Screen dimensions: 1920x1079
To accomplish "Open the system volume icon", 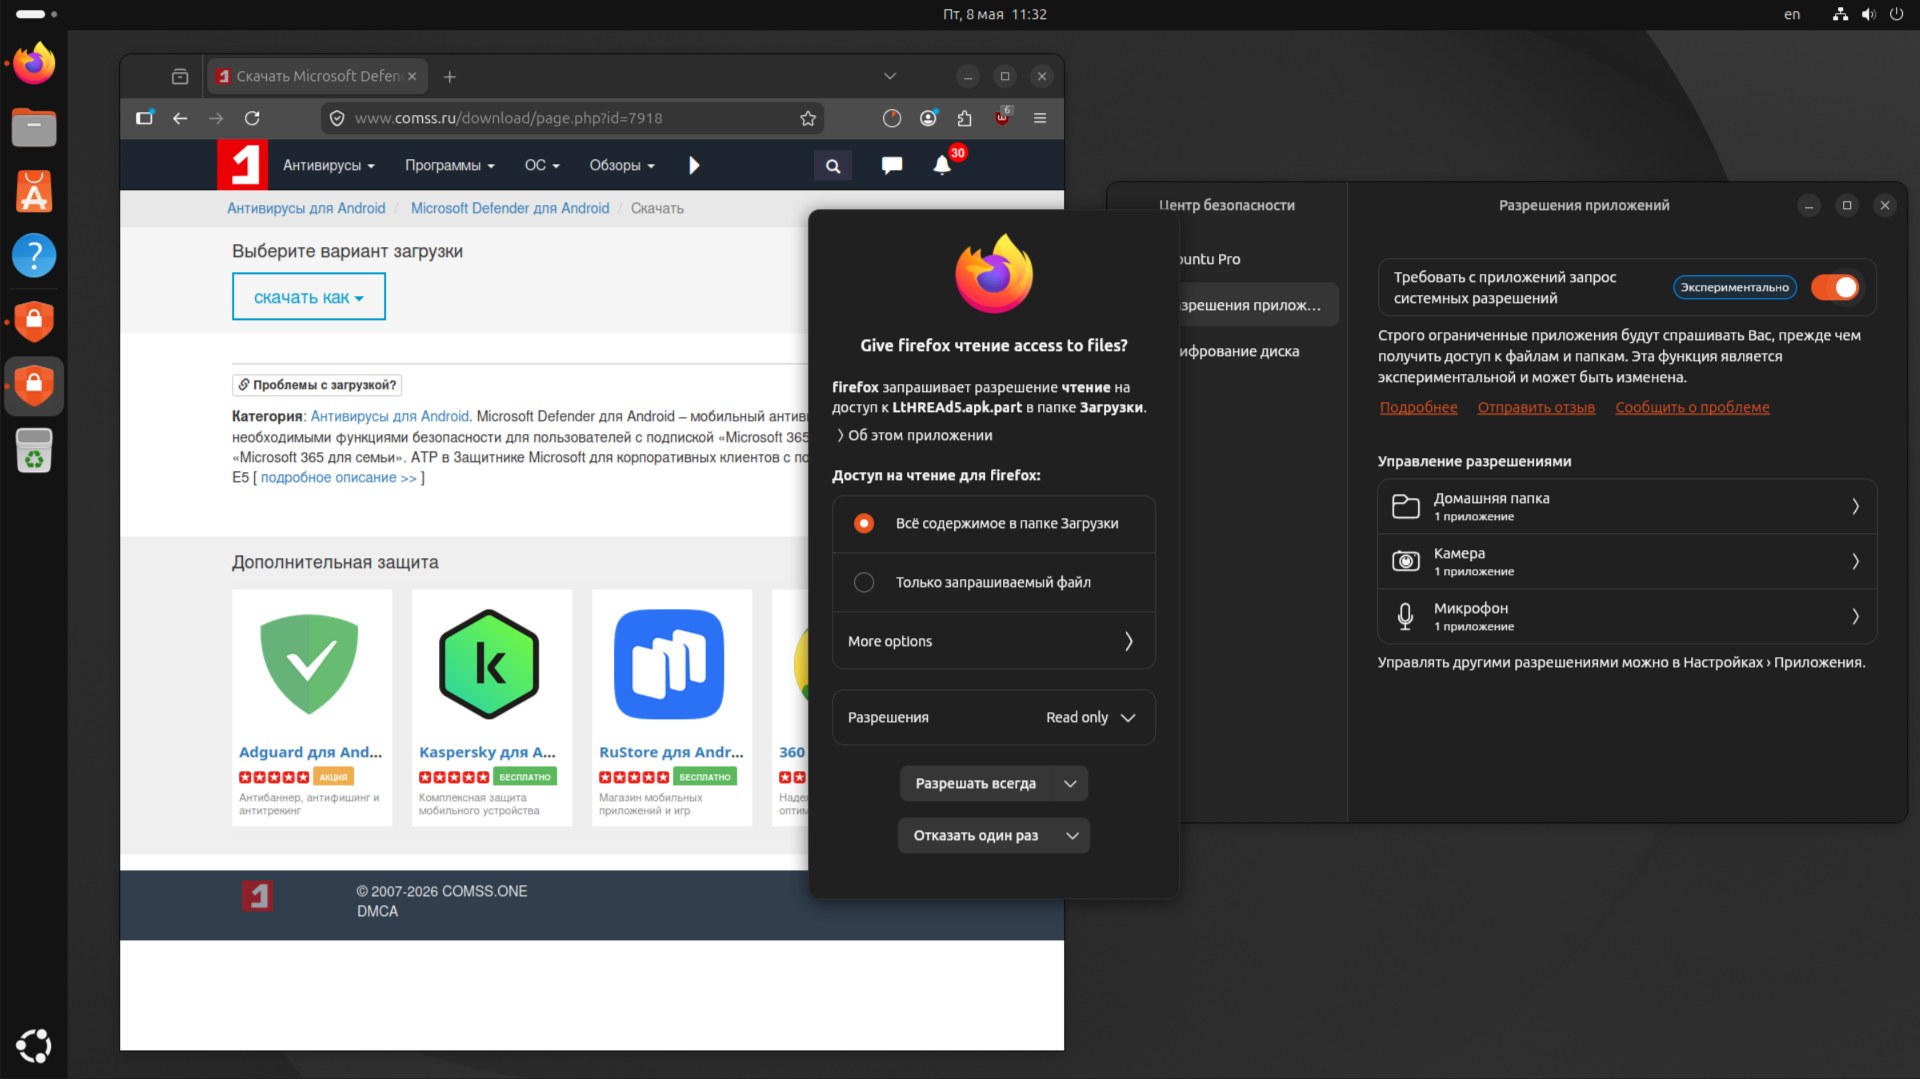I will [x=1868, y=14].
